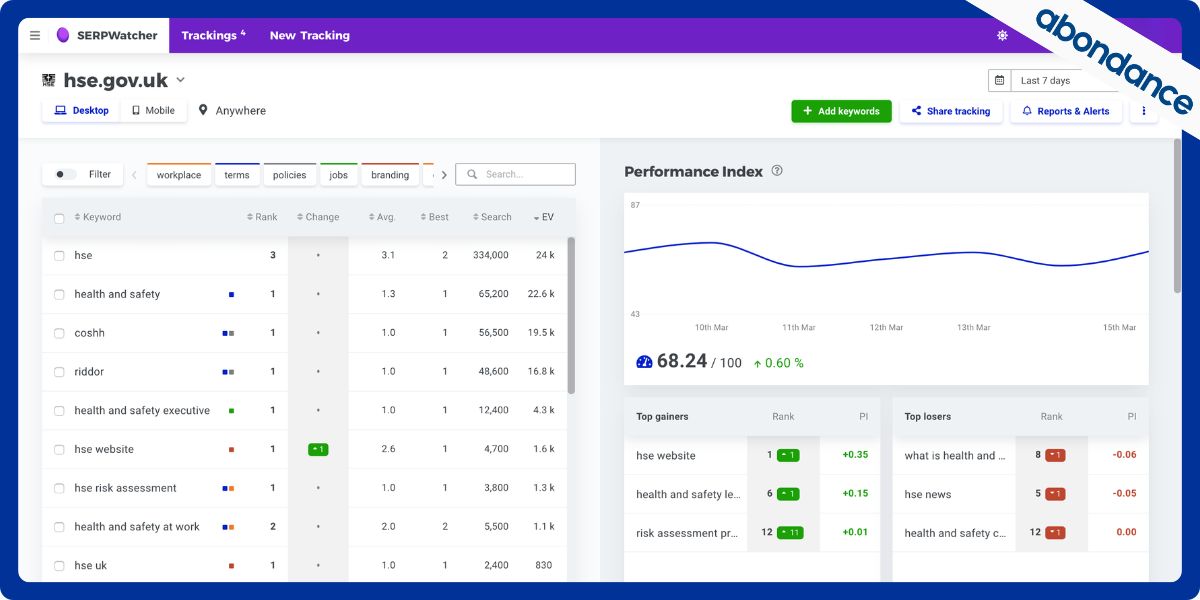Click the right panel scrollbar
Image resolution: width=1200 pixels, height=600 pixels.
point(1177,215)
